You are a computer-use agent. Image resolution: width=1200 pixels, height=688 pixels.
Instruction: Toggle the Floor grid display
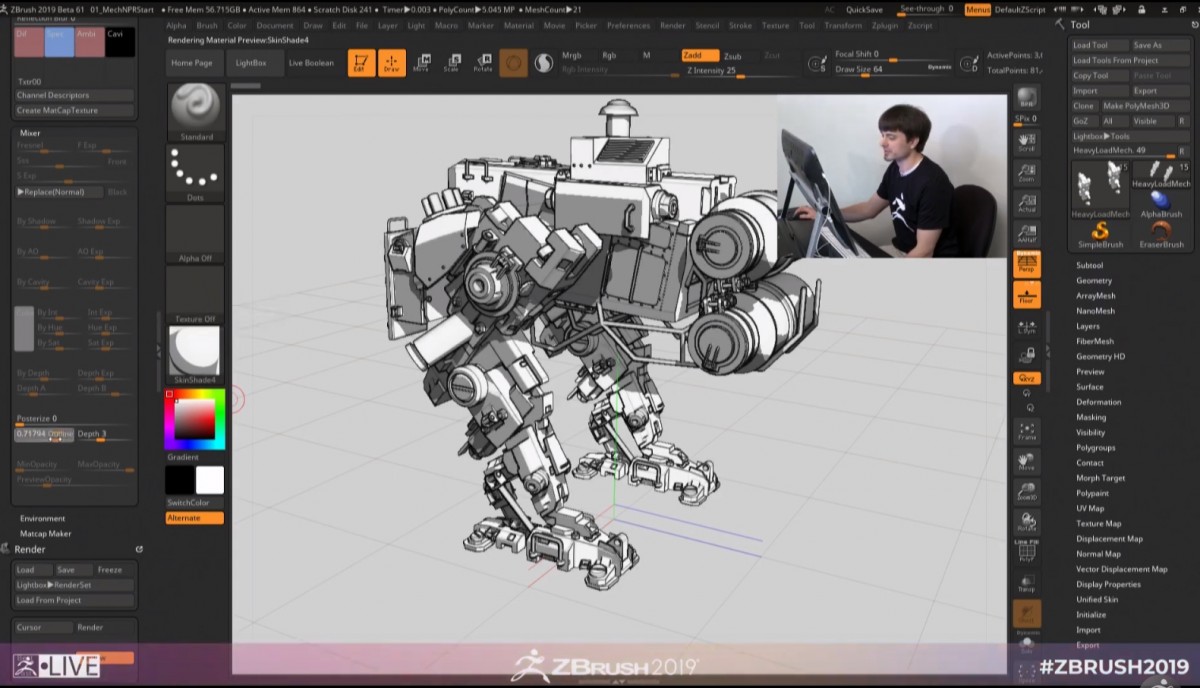click(1026, 294)
